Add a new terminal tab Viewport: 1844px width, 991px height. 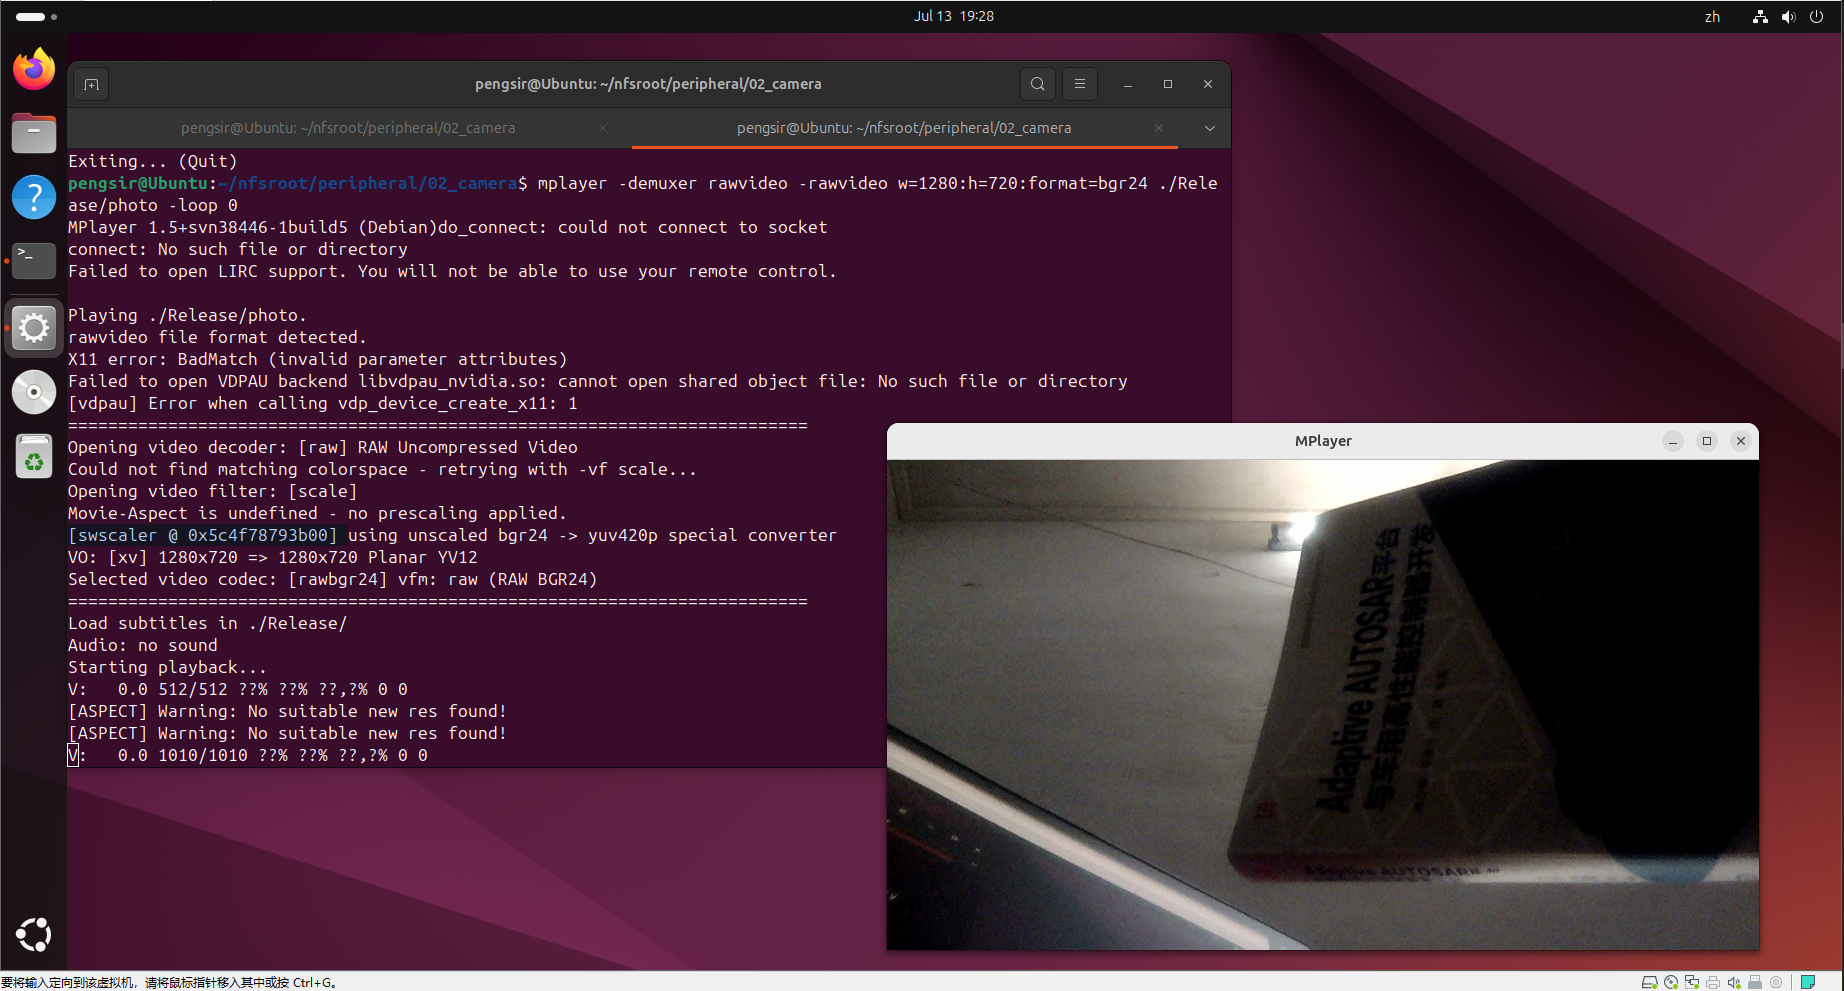click(x=91, y=84)
